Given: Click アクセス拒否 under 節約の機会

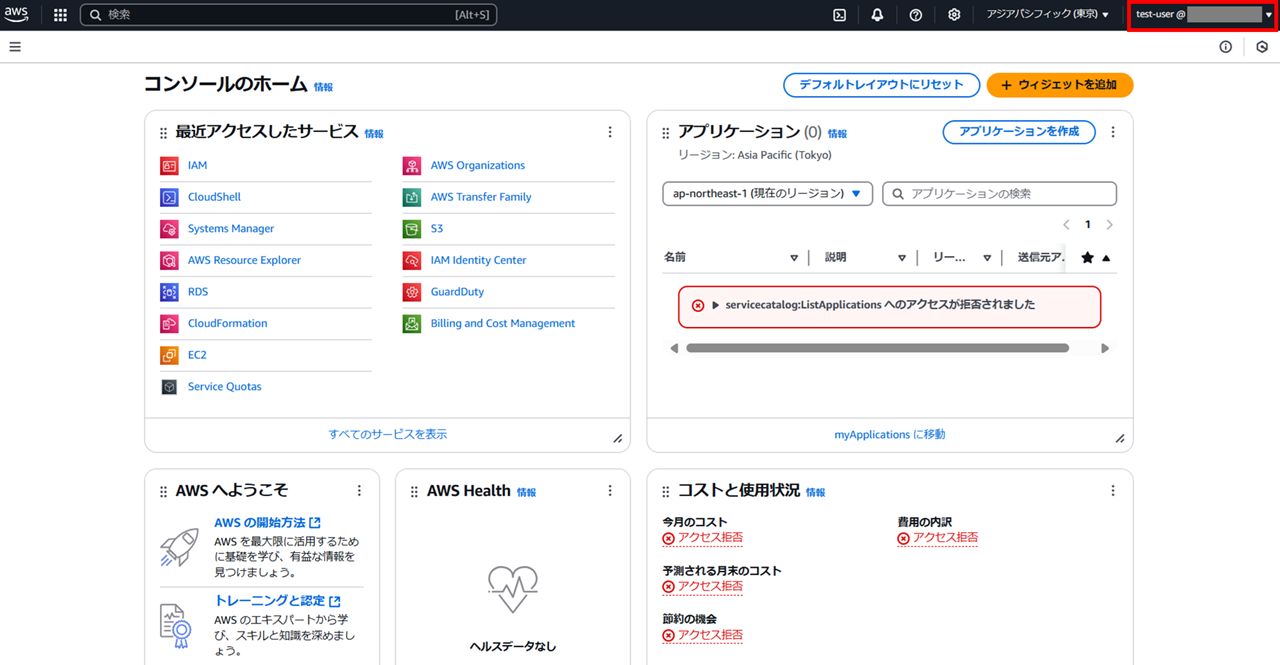Looking at the screenshot, I should (x=703, y=635).
